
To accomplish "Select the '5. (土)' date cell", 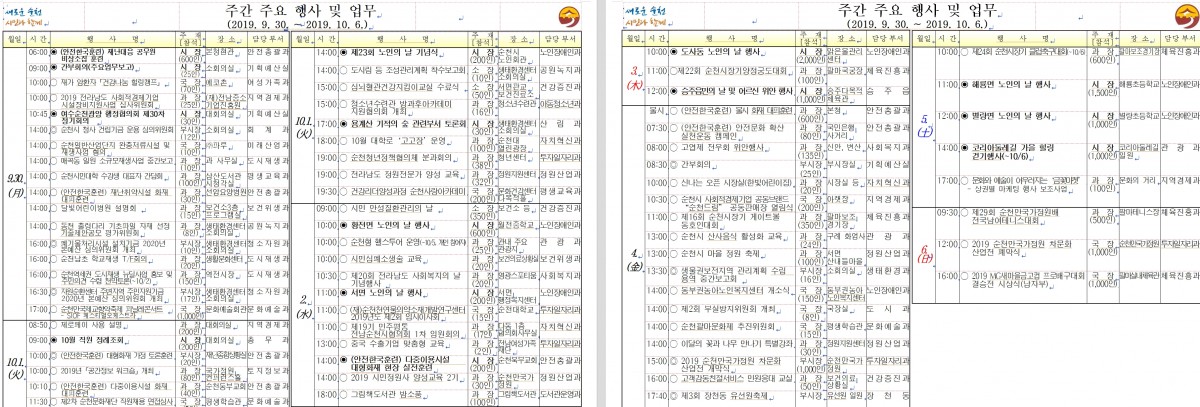I will pos(924,125).
